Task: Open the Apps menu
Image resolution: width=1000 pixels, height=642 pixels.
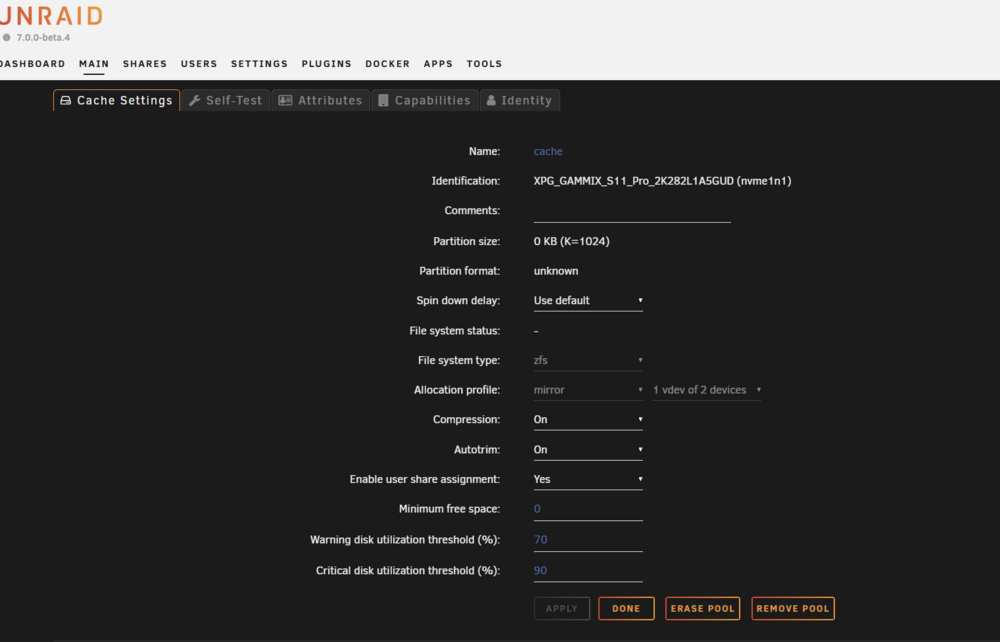Action: [438, 64]
